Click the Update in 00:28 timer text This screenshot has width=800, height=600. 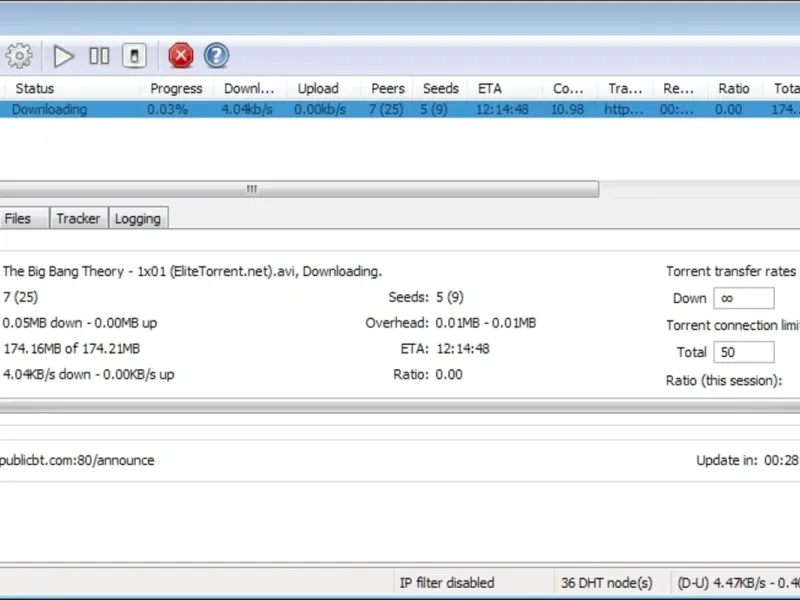[747, 460]
